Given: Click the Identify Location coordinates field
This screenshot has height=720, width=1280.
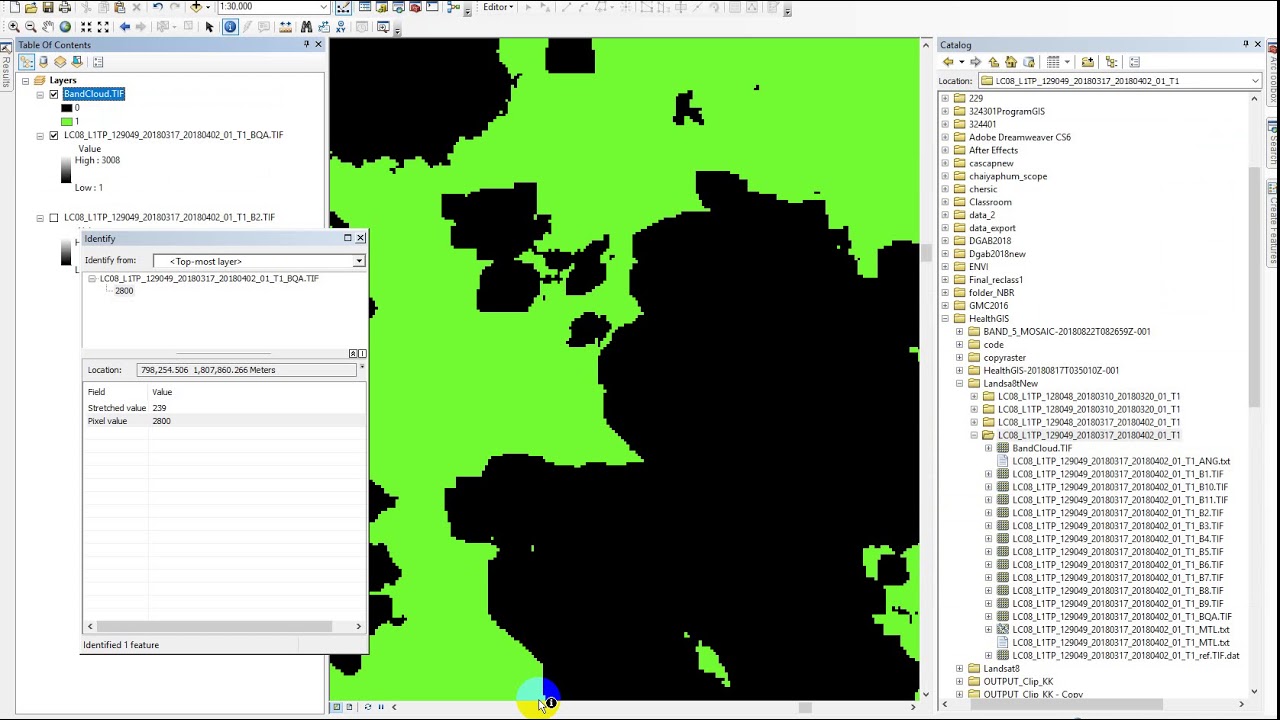Looking at the screenshot, I should [x=246, y=370].
